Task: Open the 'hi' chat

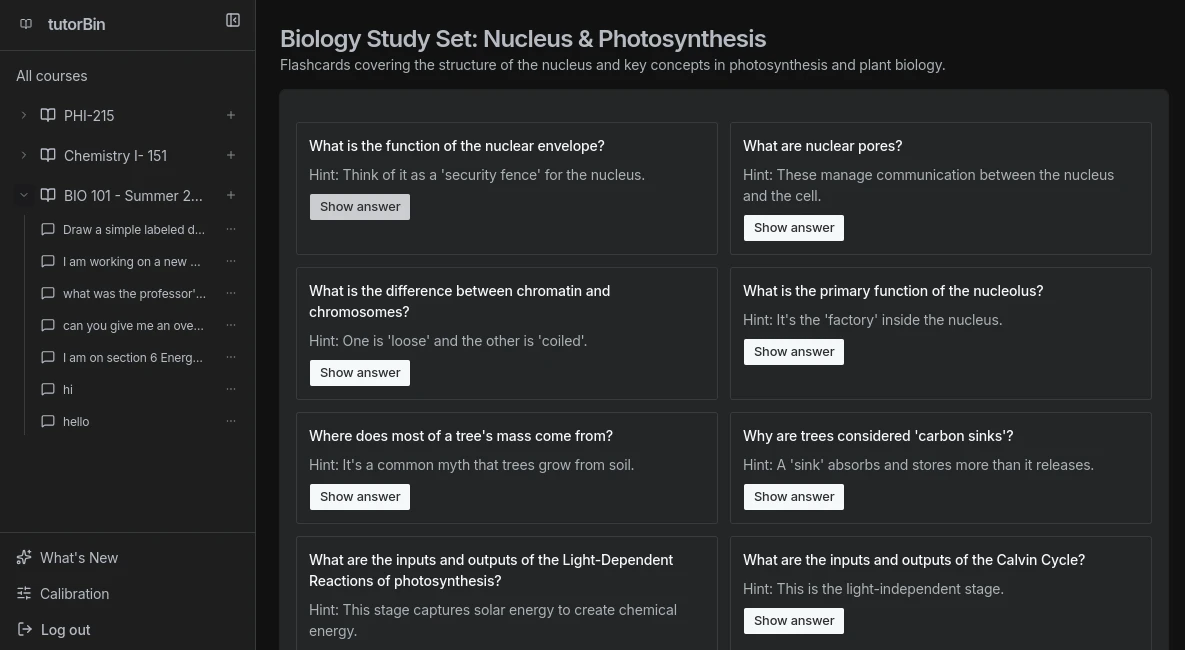Action: point(68,389)
